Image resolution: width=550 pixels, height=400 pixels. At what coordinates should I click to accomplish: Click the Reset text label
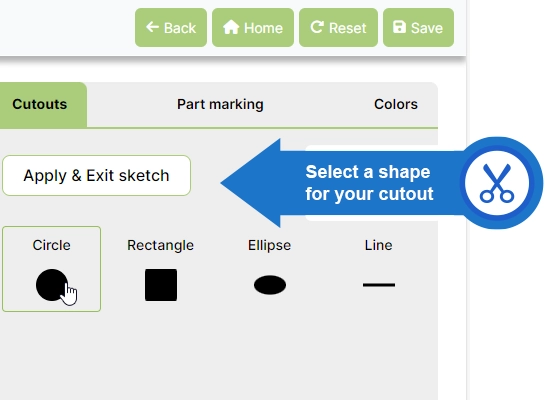pos(348,28)
